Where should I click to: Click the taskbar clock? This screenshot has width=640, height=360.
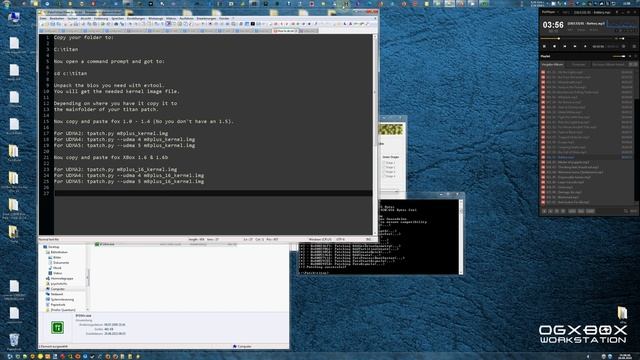[x=624, y=356]
